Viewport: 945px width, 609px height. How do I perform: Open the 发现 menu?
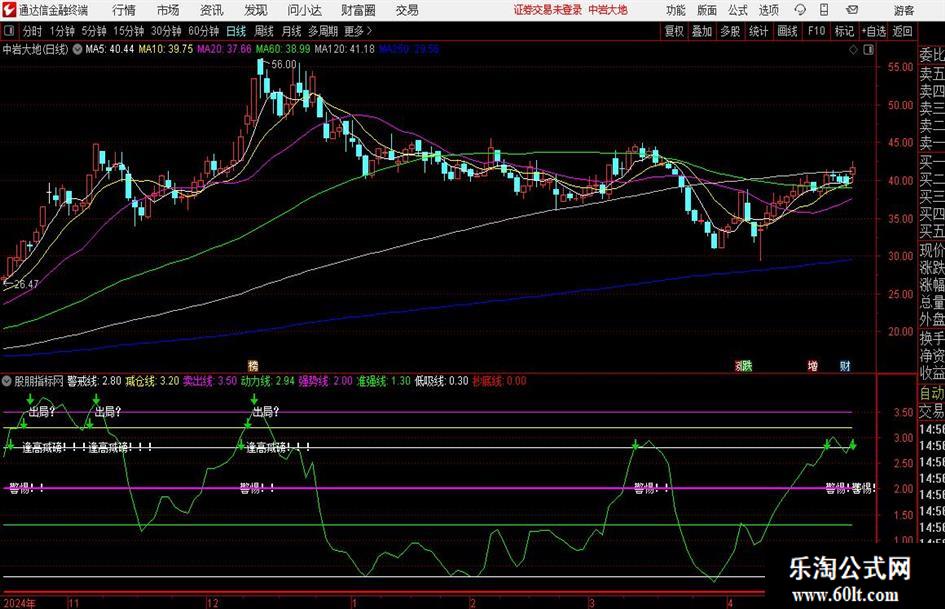[256, 10]
